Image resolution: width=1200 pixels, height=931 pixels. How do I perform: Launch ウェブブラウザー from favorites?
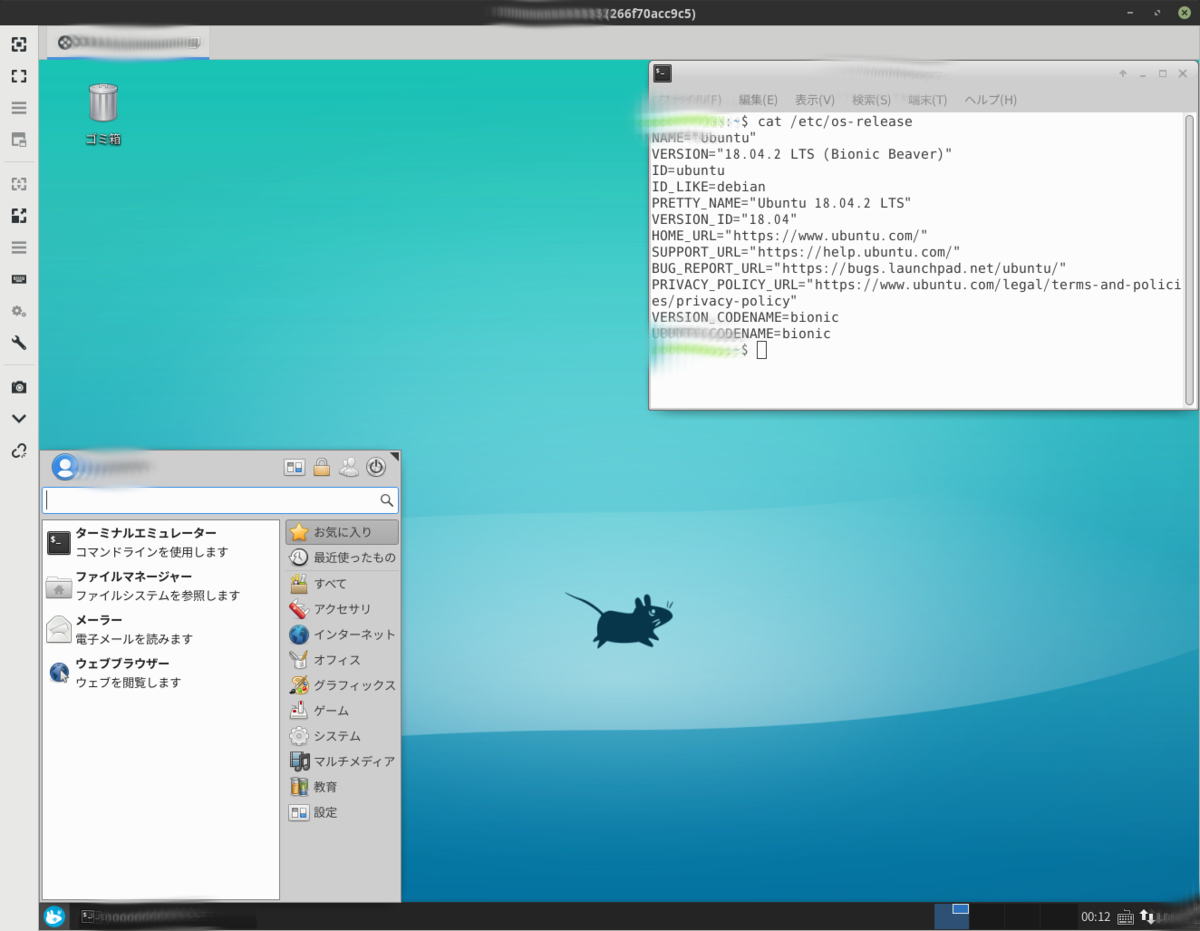point(160,673)
